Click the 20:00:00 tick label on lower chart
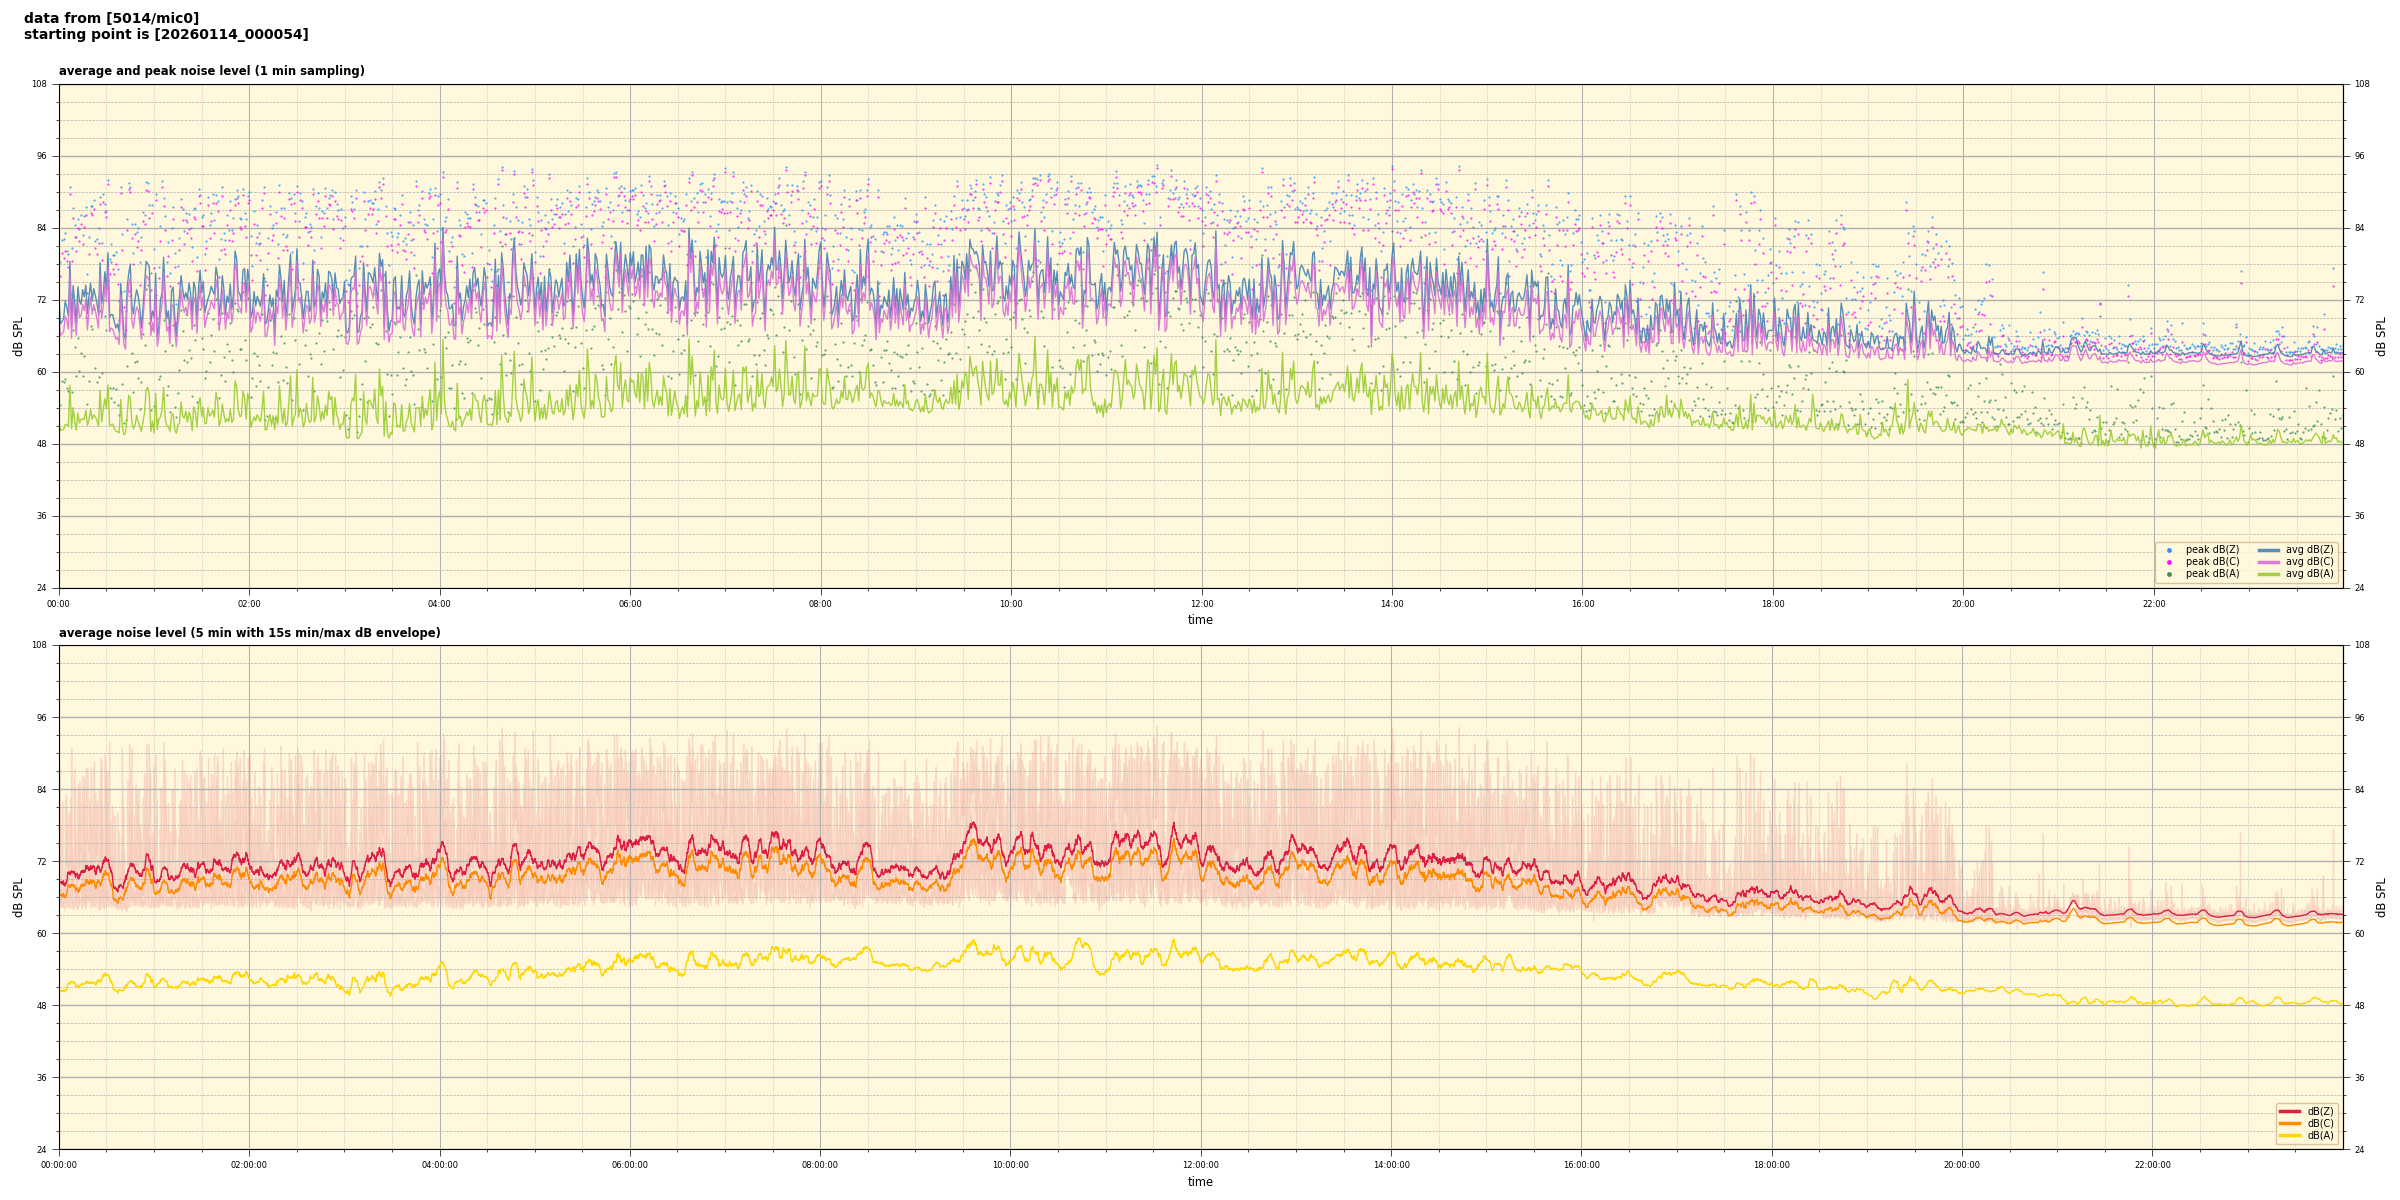2400x1200 pixels. click(1962, 1165)
